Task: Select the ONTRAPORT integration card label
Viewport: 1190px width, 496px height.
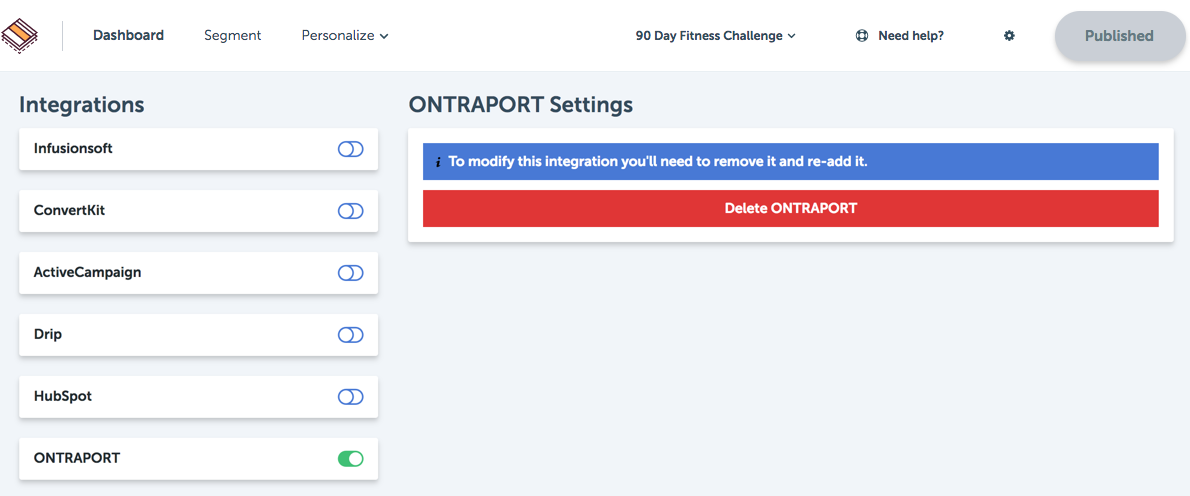Action: (x=77, y=458)
